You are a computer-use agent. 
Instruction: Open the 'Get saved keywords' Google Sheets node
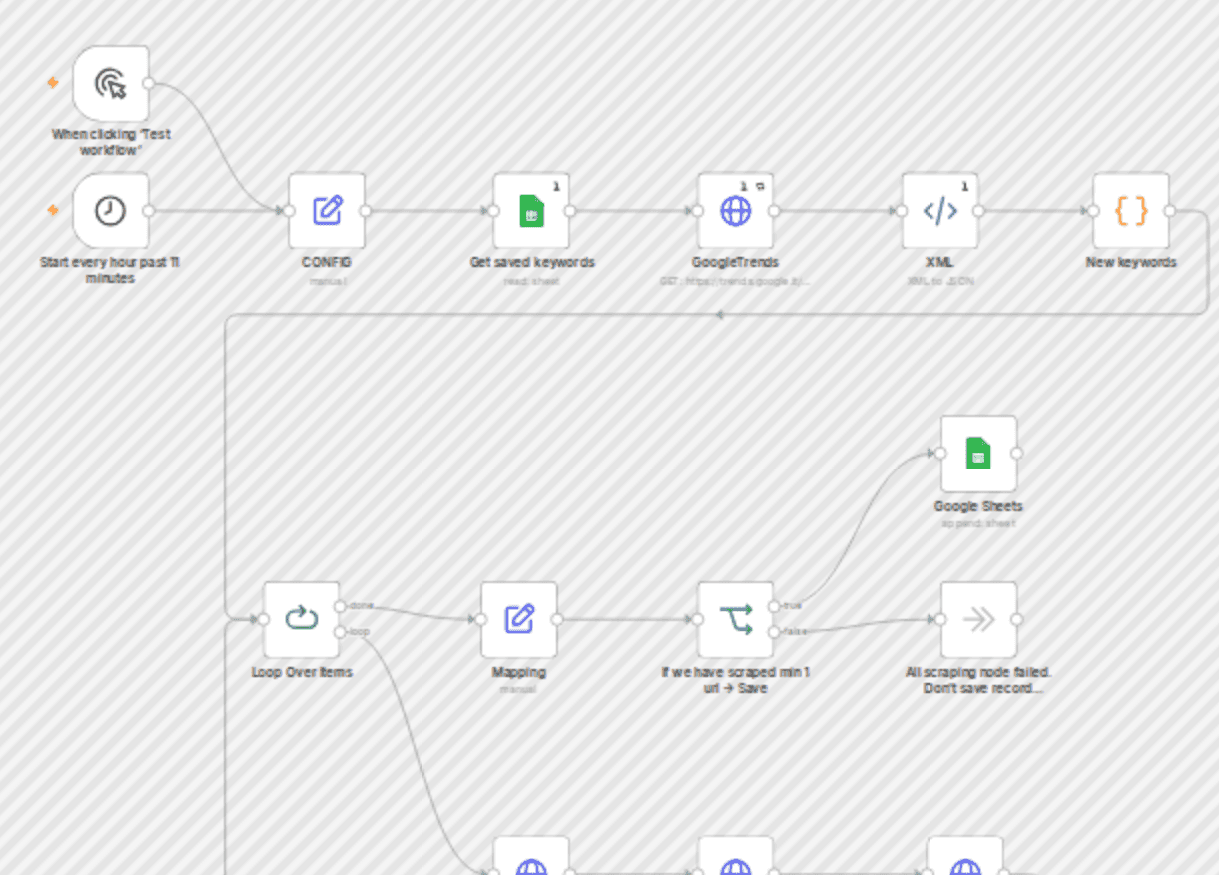pos(531,210)
